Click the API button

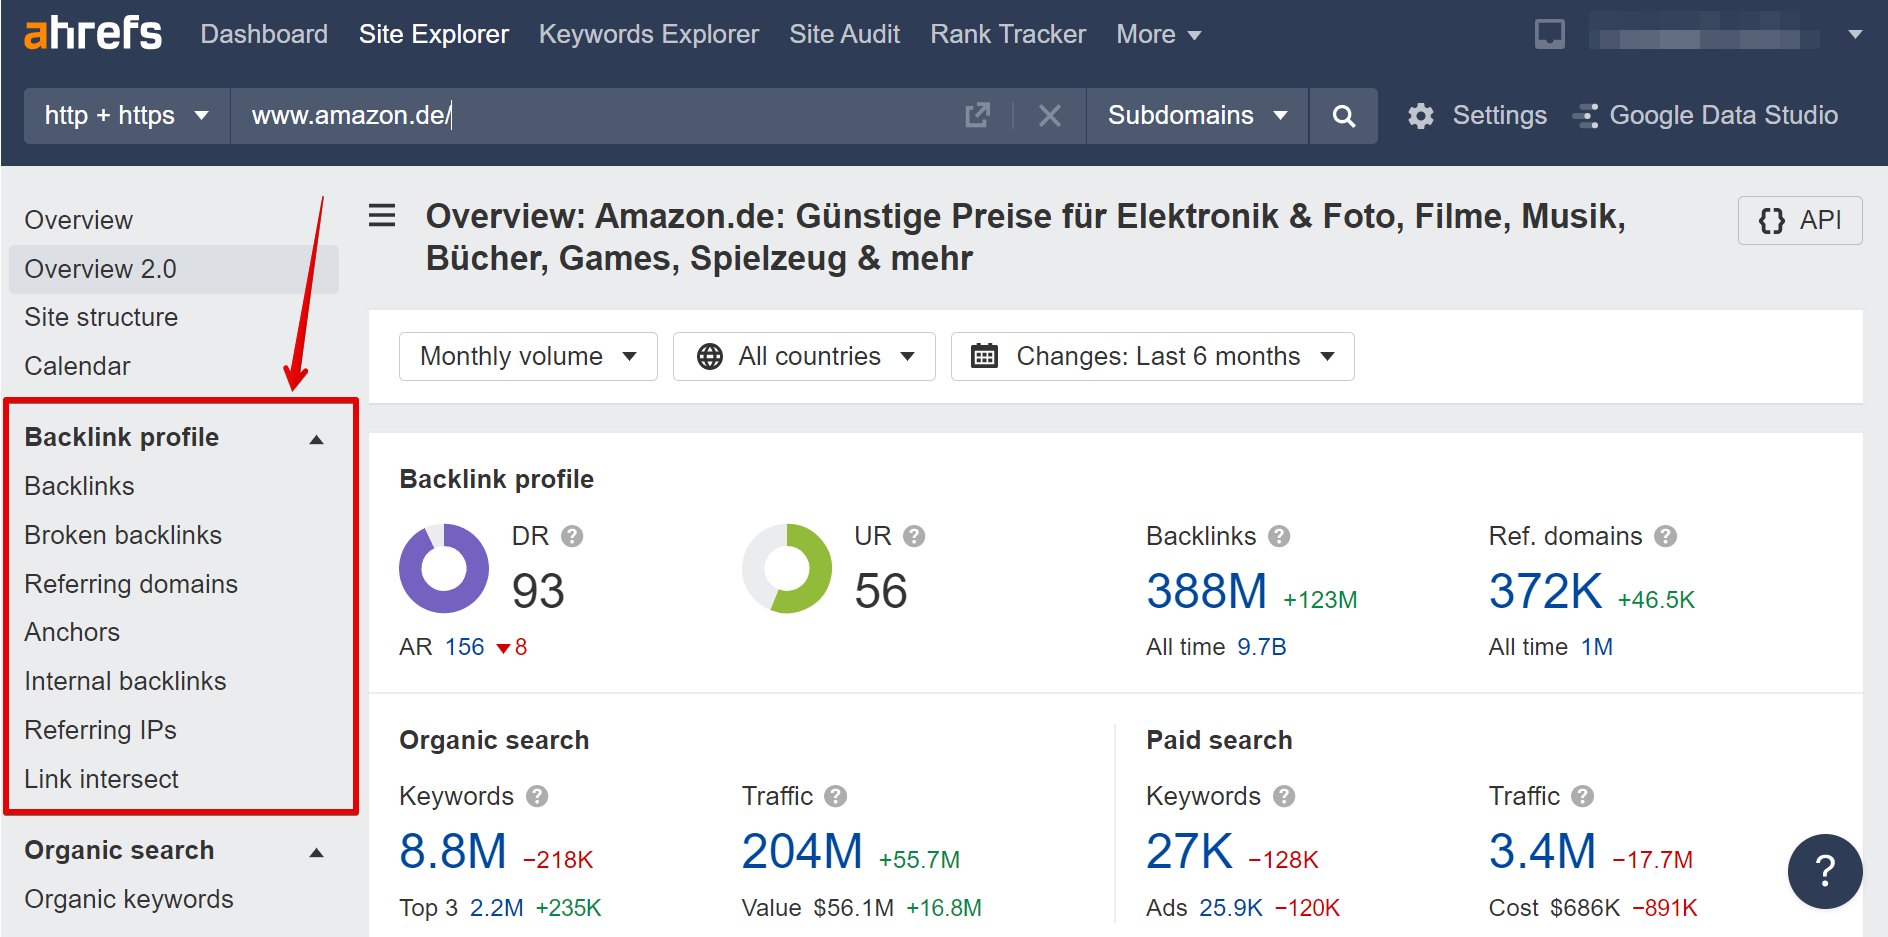tap(1799, 220)
